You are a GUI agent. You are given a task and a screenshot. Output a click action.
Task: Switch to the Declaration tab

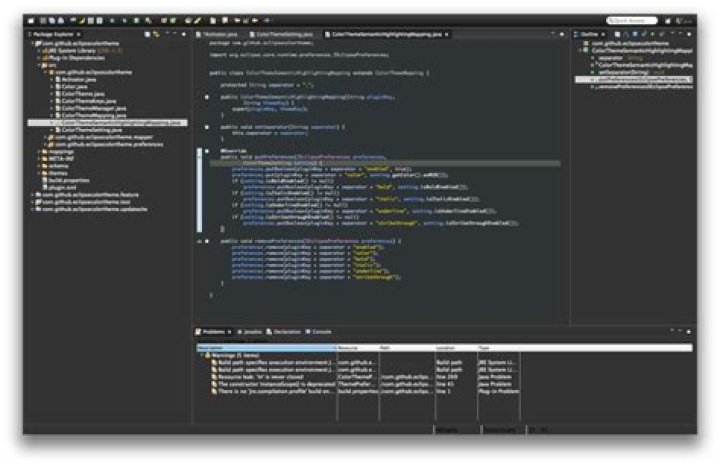[283, 331]
